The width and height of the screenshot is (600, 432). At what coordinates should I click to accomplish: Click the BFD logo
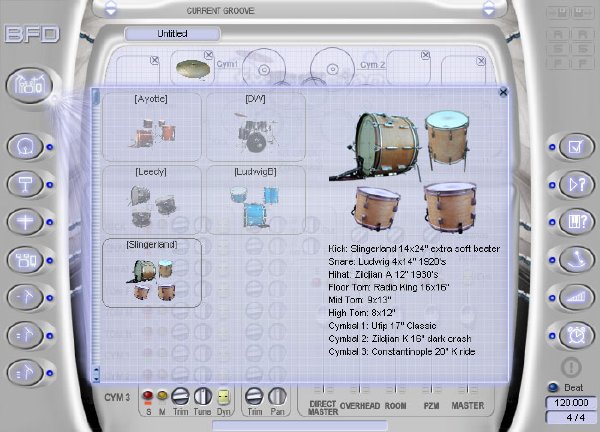coord(32,34)
